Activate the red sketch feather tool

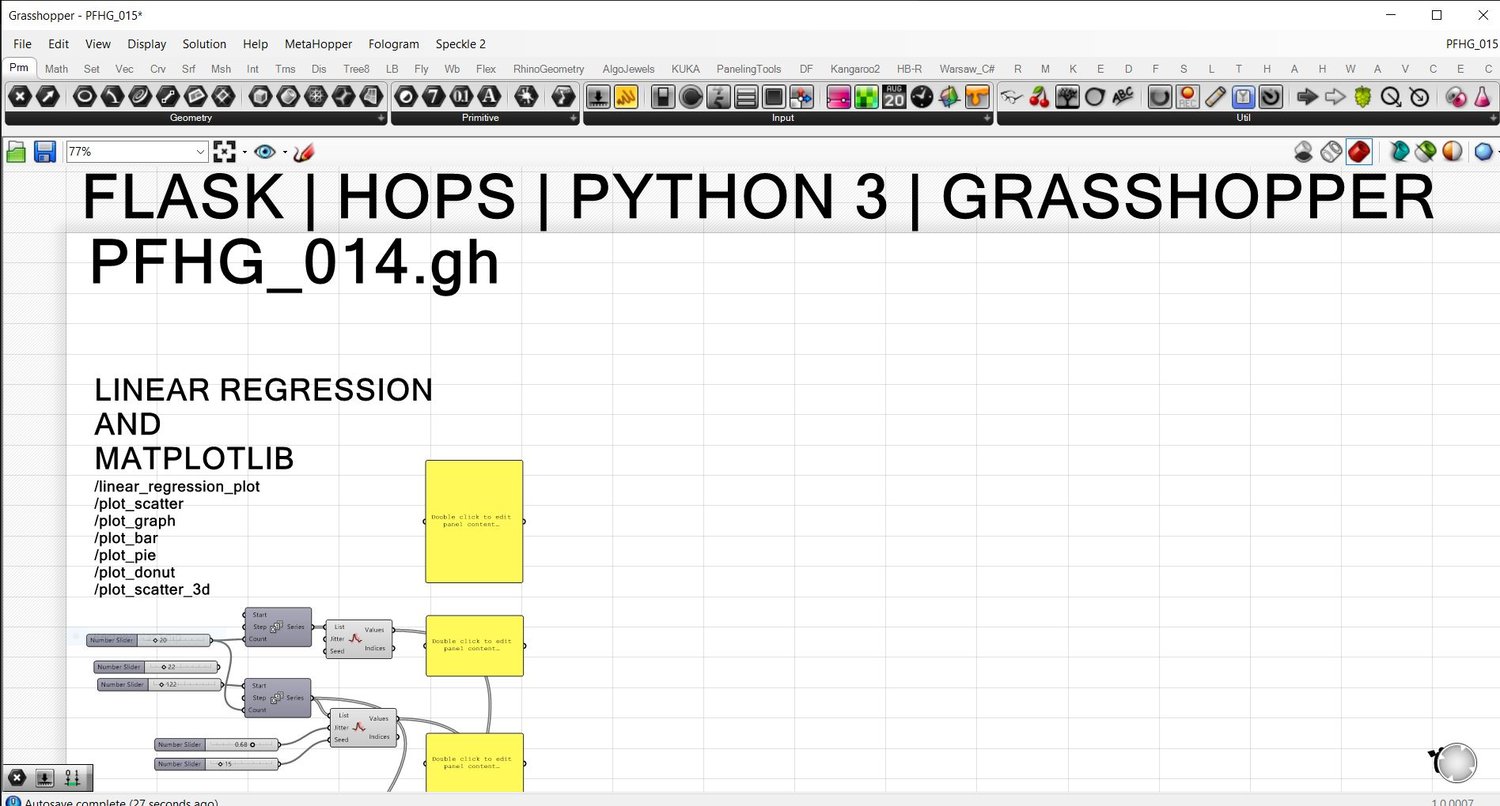point(304,152)
